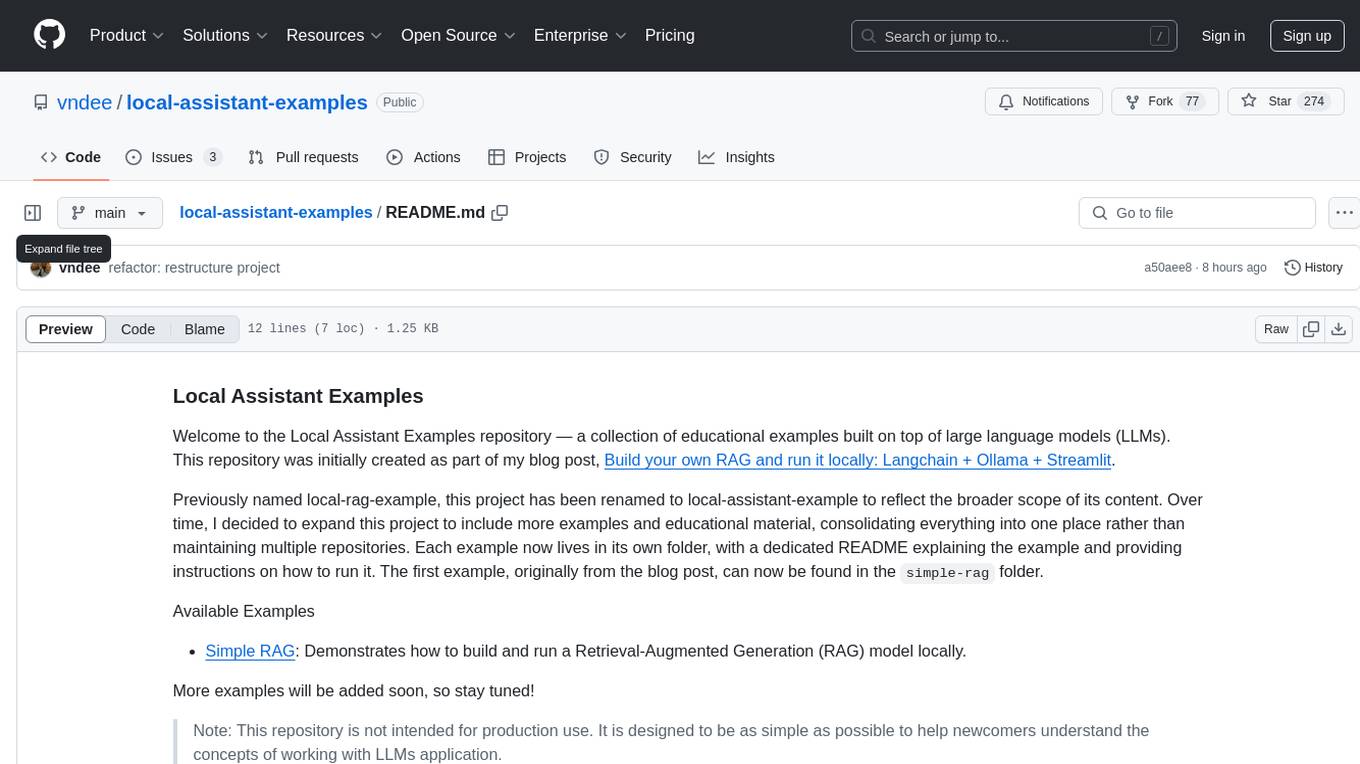Open the more file actions menu

[x=1344, y=213]
